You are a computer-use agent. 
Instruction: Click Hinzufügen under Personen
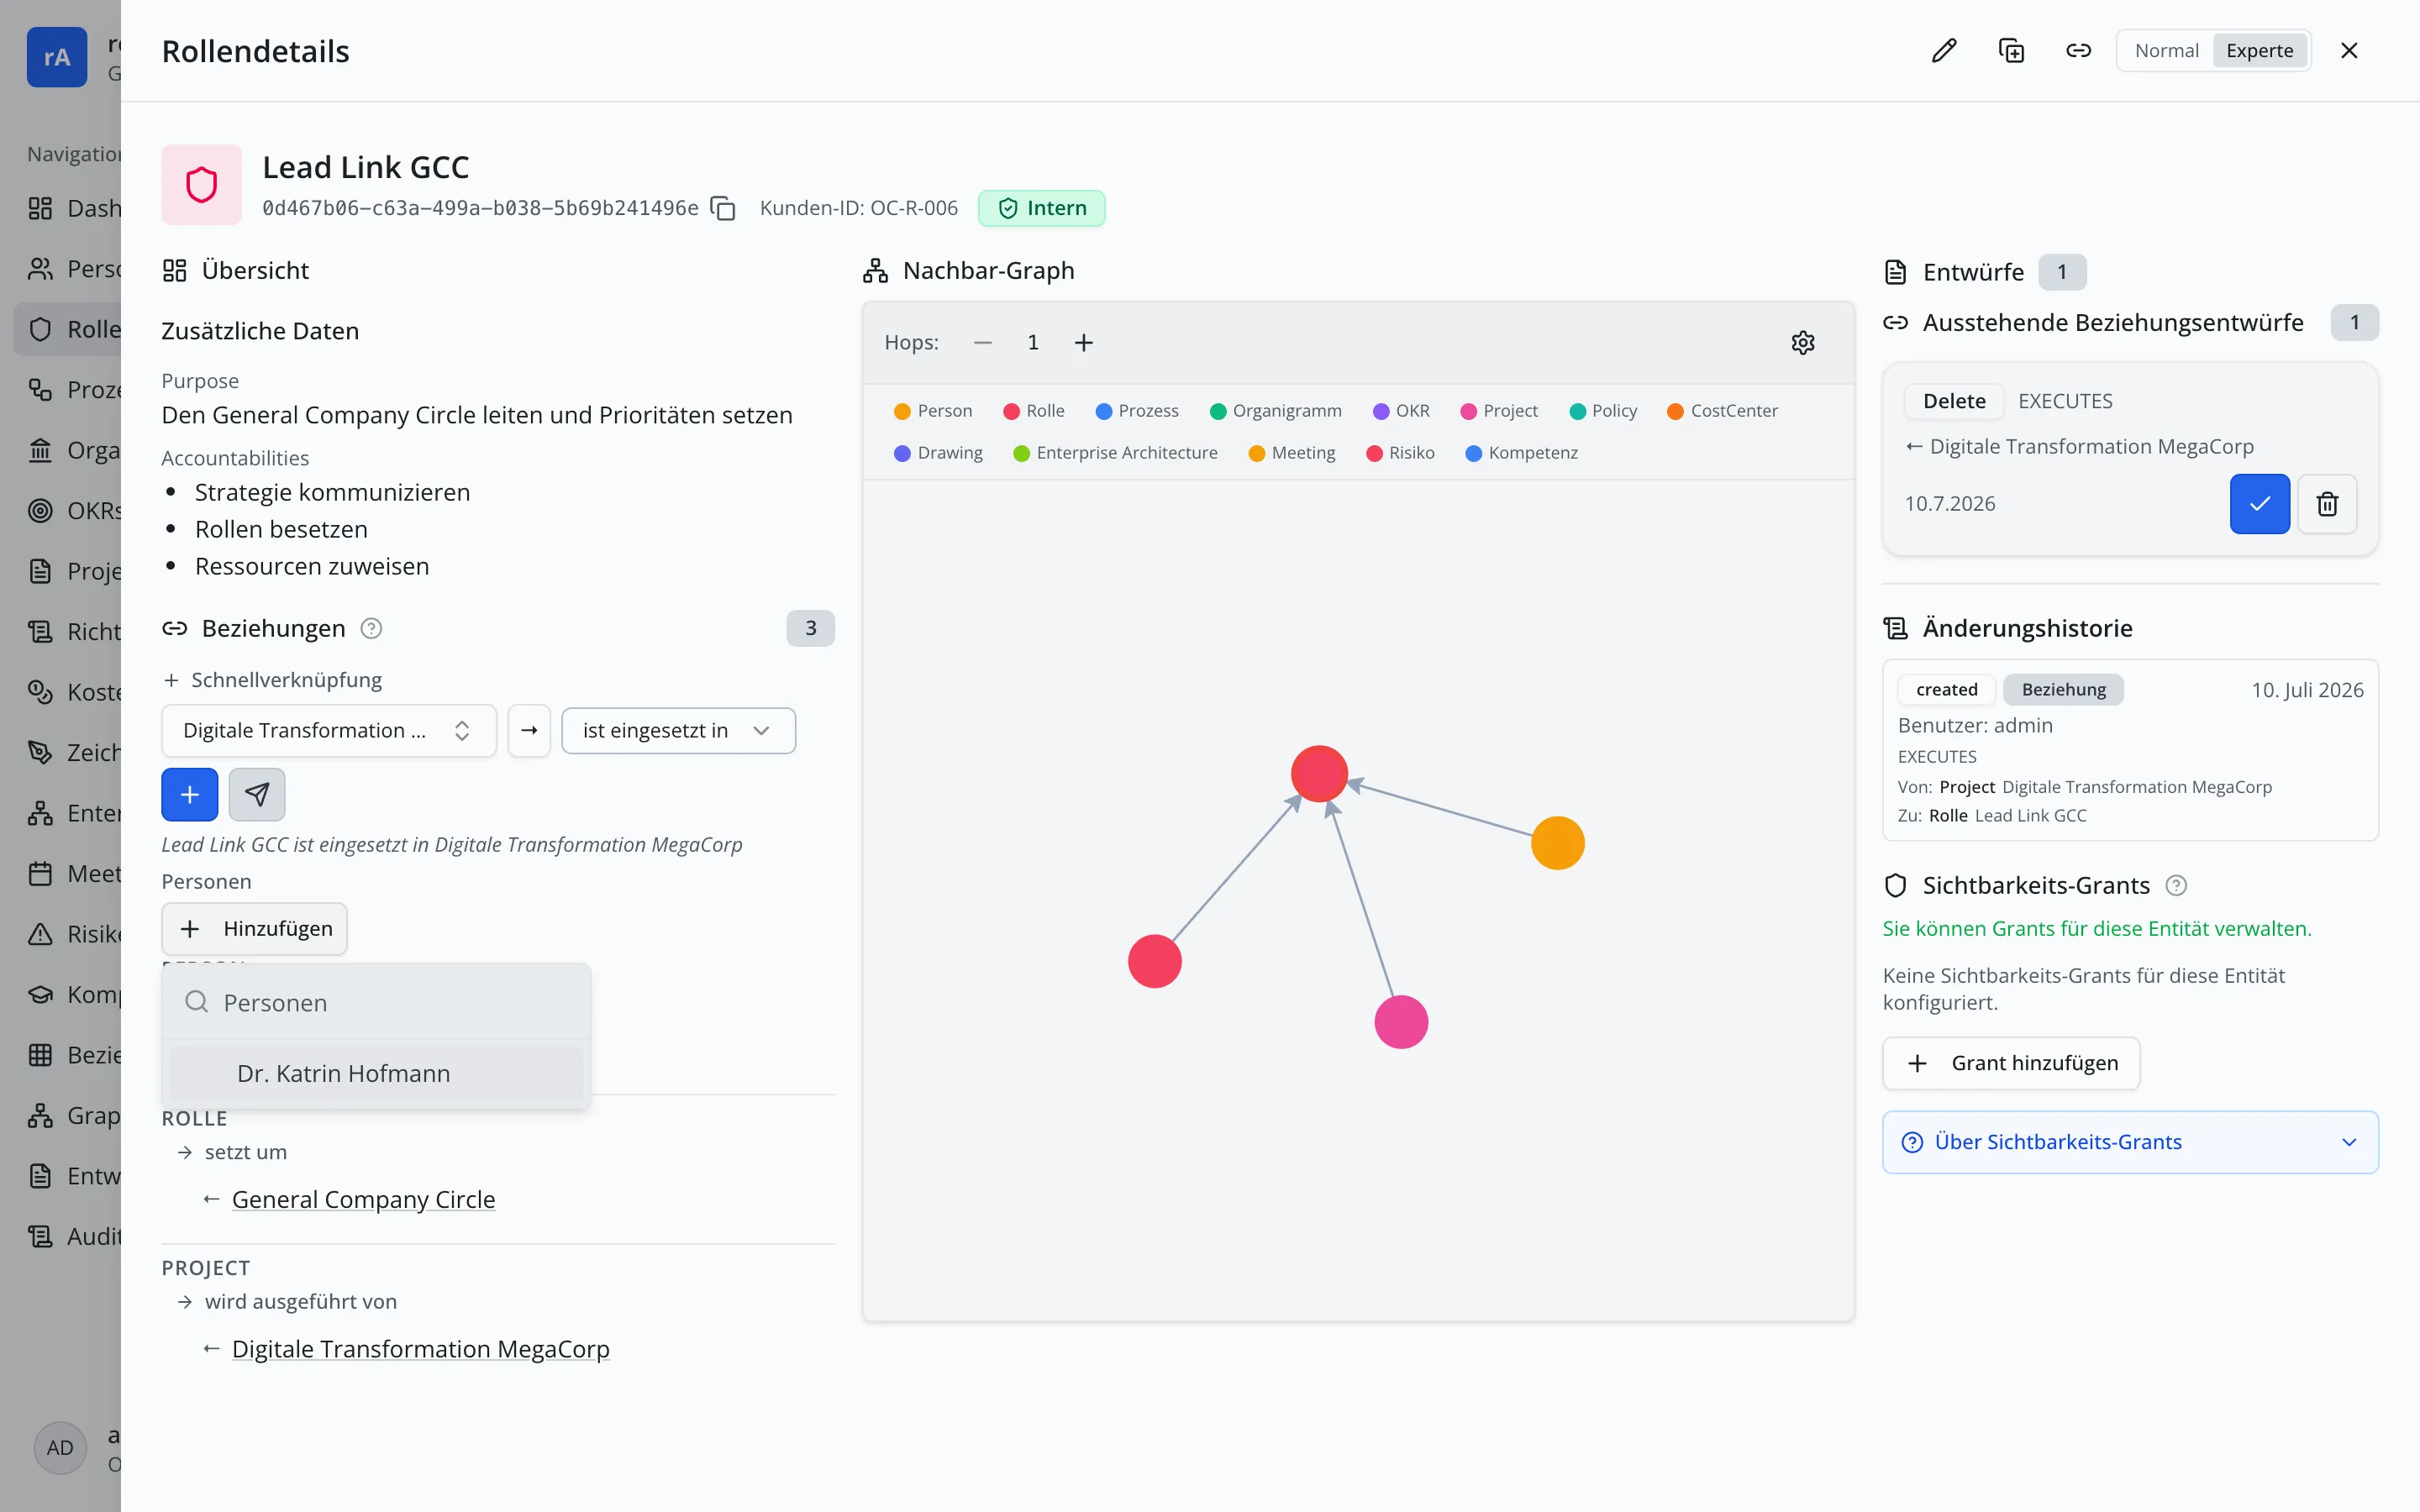[255, 929]
